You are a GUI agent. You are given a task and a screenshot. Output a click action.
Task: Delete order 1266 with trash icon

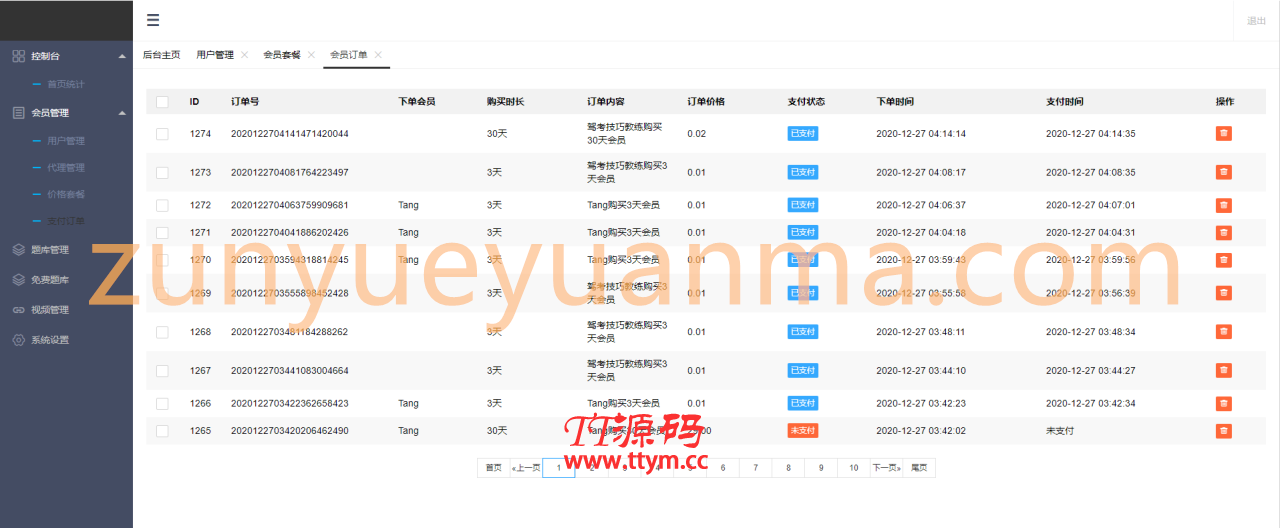coord(1224,403)
